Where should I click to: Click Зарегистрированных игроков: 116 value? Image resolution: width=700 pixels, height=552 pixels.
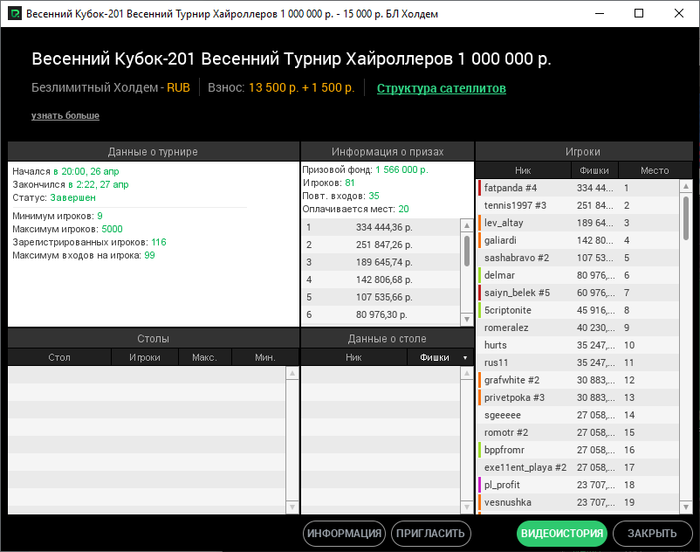[x=158, y=242]
